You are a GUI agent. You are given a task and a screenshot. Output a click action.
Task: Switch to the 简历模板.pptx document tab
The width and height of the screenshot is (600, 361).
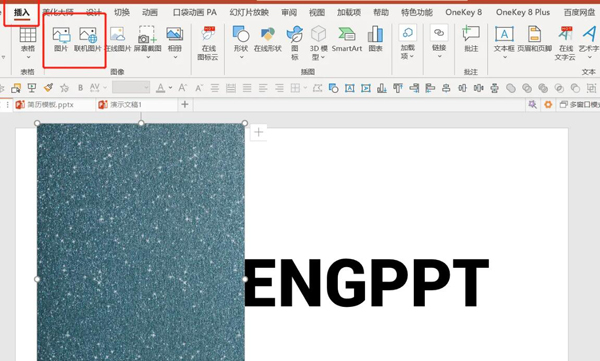[50, 105]
